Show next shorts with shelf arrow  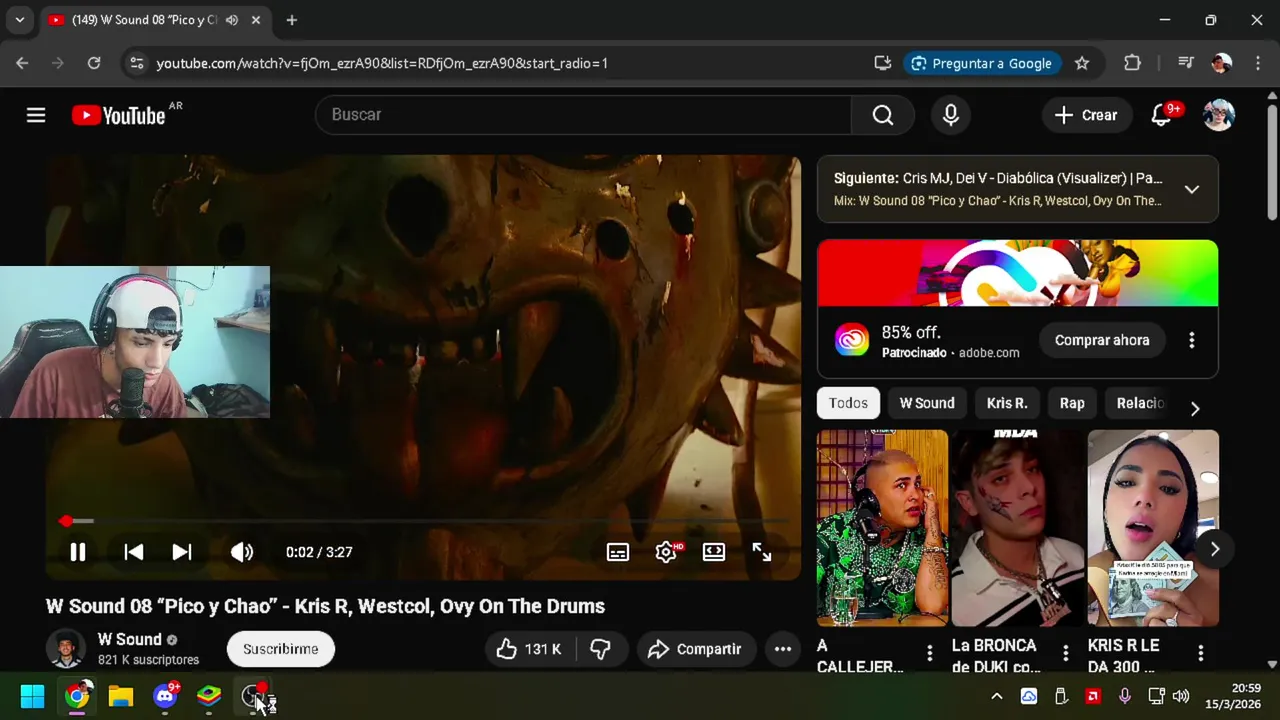[x=1214, y=549]
